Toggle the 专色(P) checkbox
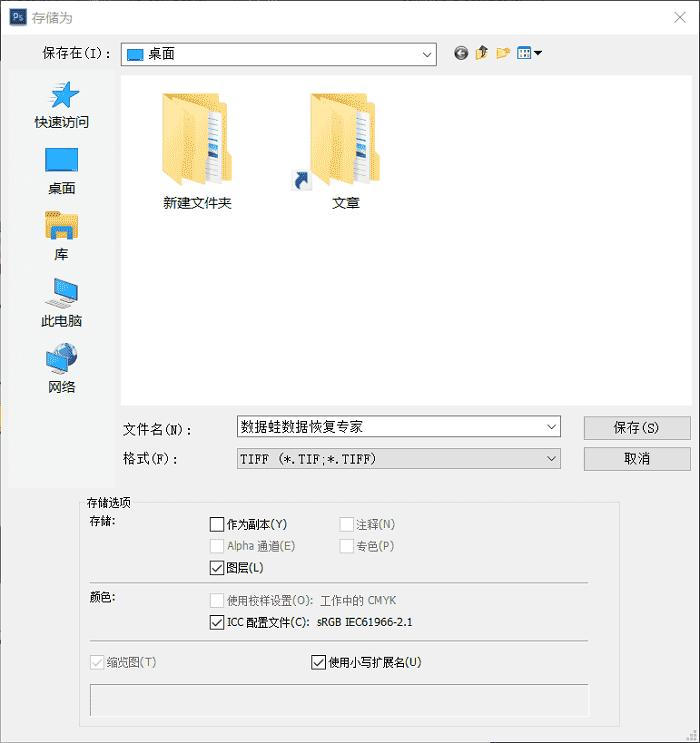The height and width of the screenshot is (743, 700). click(x=347, y=546)
